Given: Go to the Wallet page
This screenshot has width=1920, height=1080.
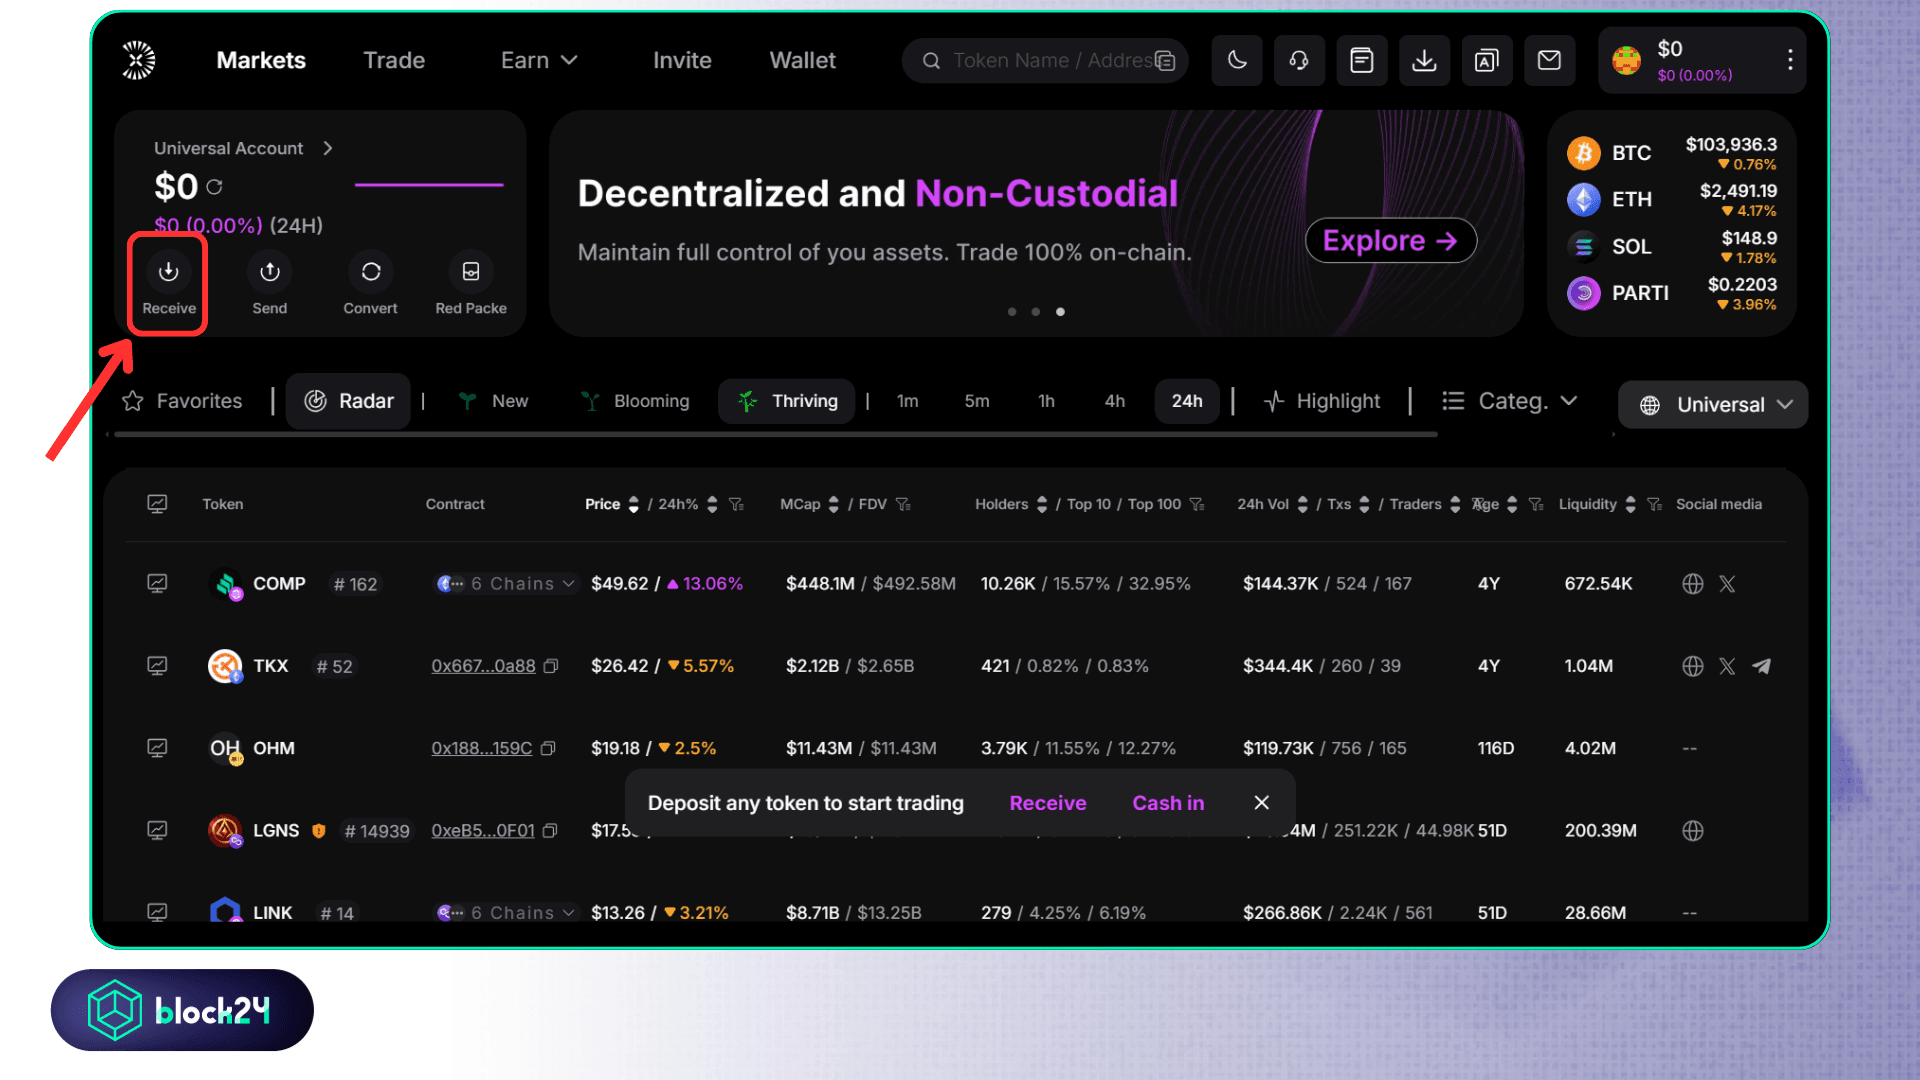Looking at the screenshot, I should tap(802, 60).
